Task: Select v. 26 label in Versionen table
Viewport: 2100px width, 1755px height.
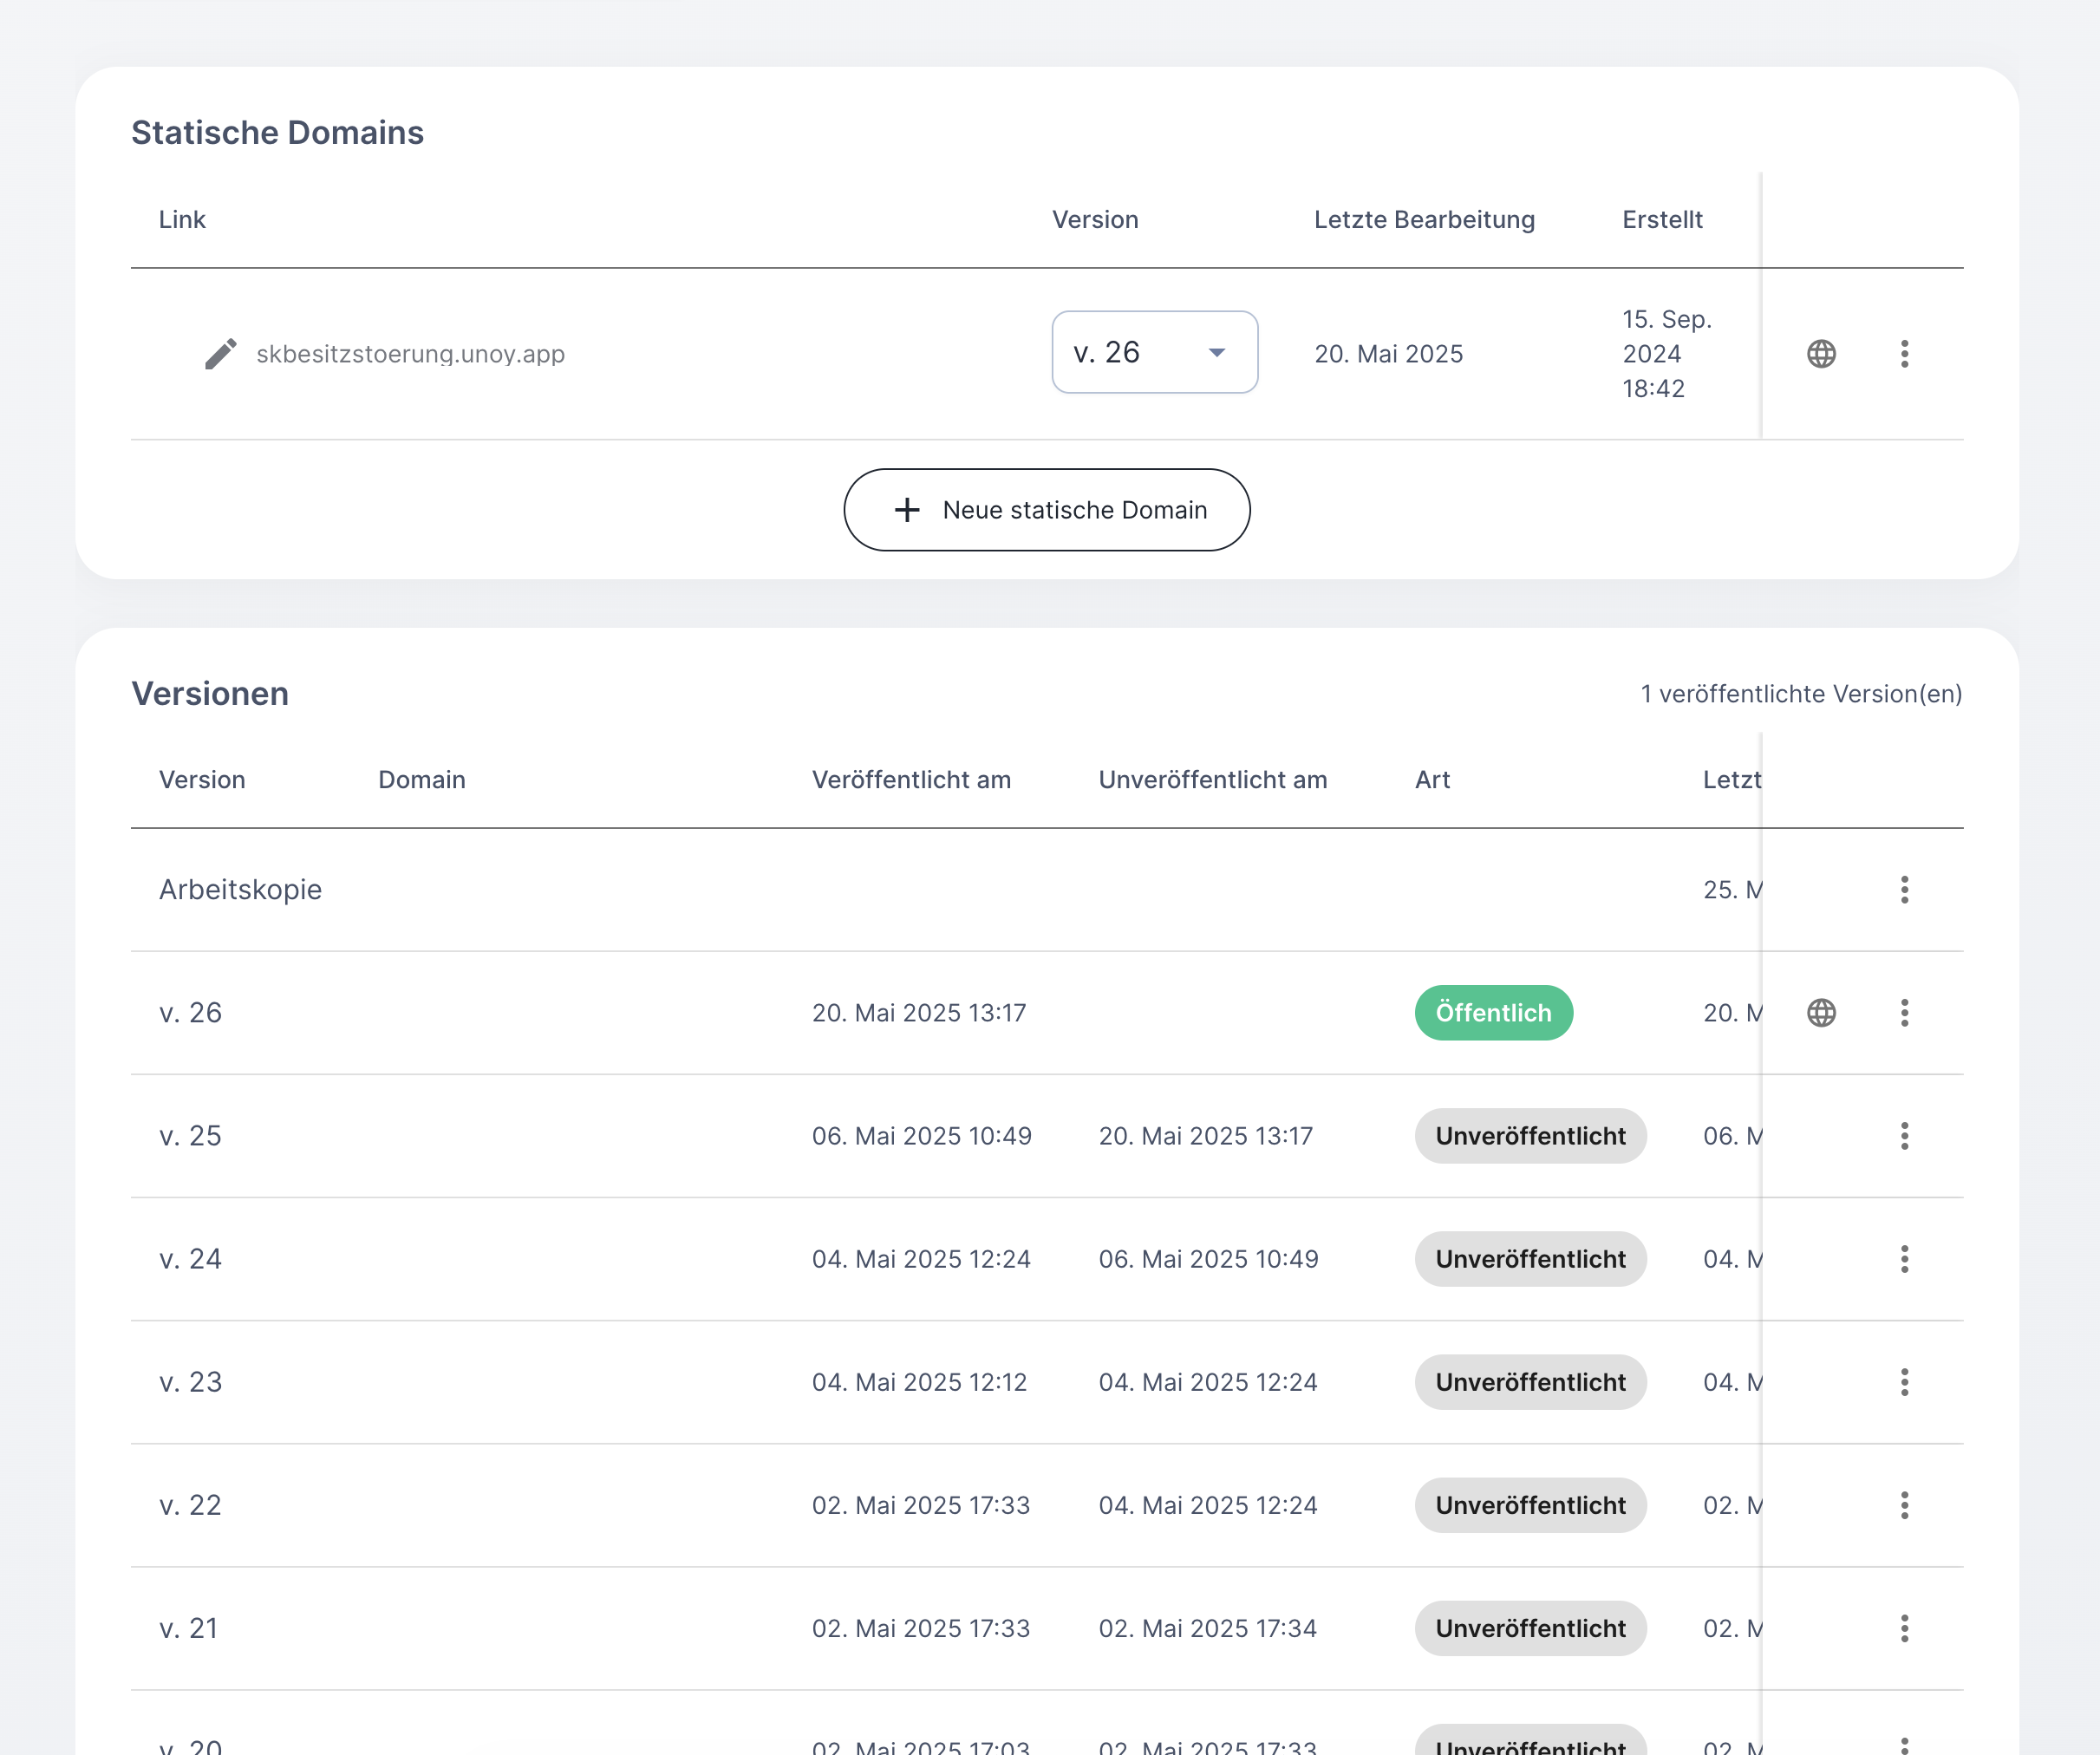Action: [190, 1013]
